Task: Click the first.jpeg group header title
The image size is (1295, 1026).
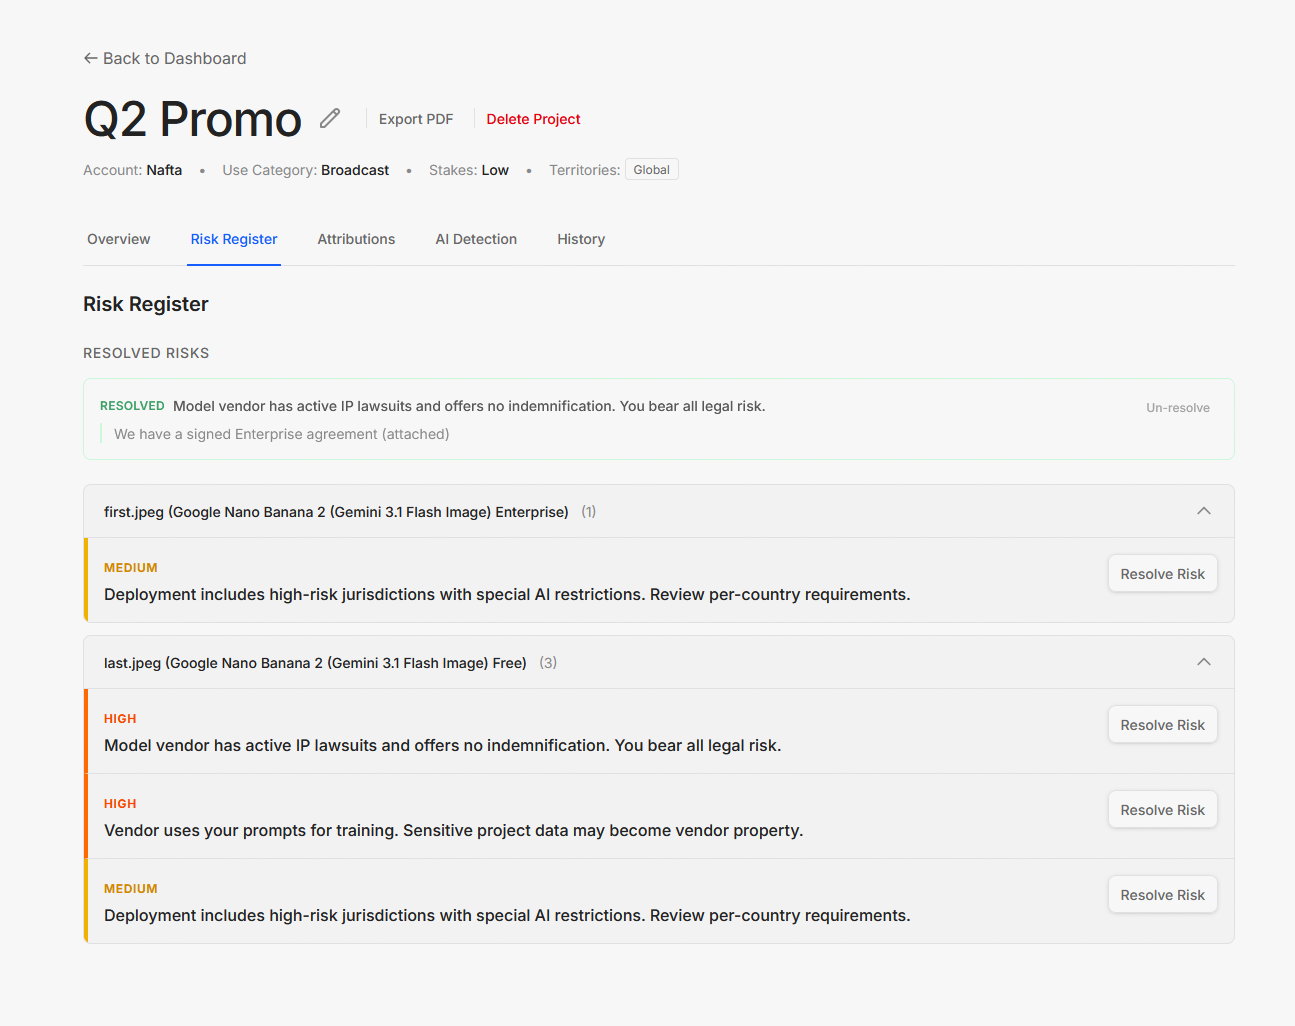Action: coord(336,512)
